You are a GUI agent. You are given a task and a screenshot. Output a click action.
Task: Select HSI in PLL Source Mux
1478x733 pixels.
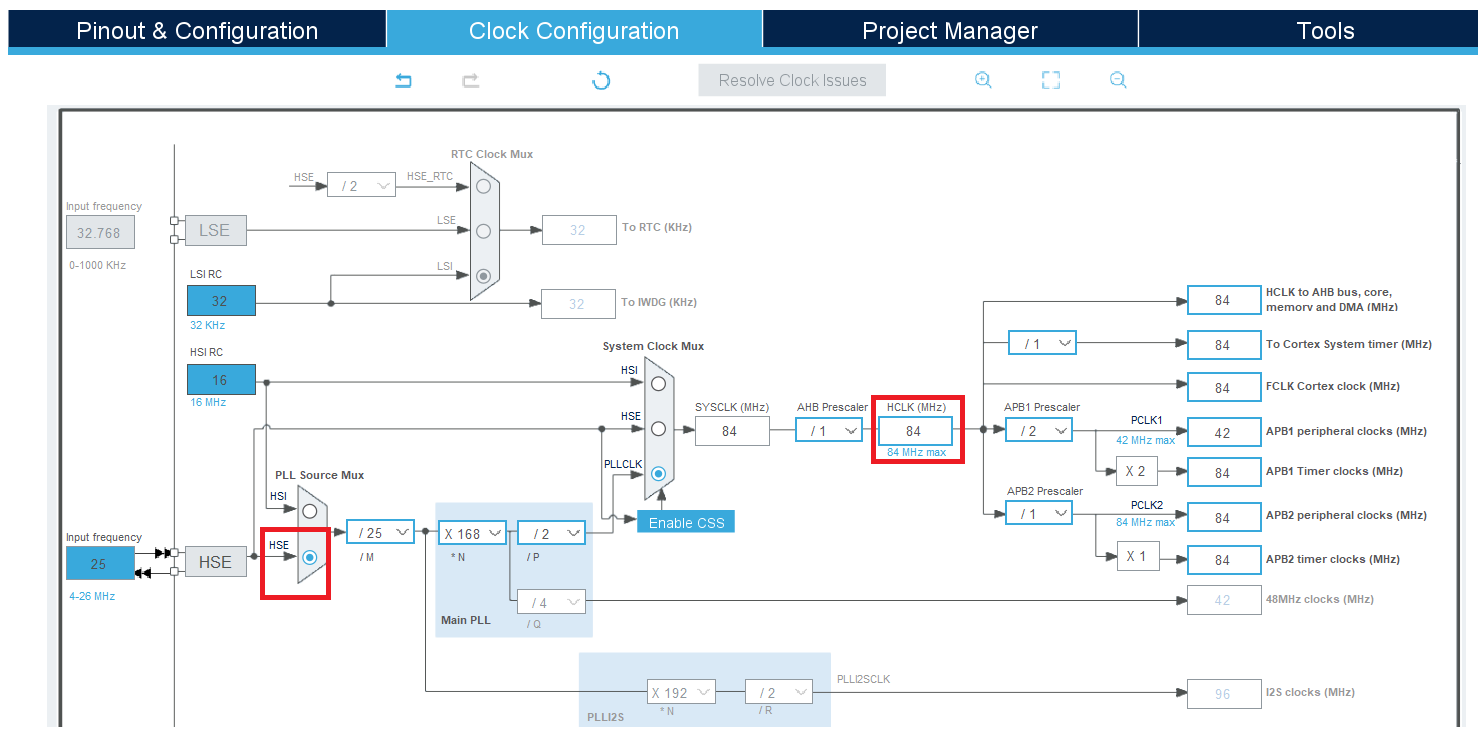(x=310, y=511)
